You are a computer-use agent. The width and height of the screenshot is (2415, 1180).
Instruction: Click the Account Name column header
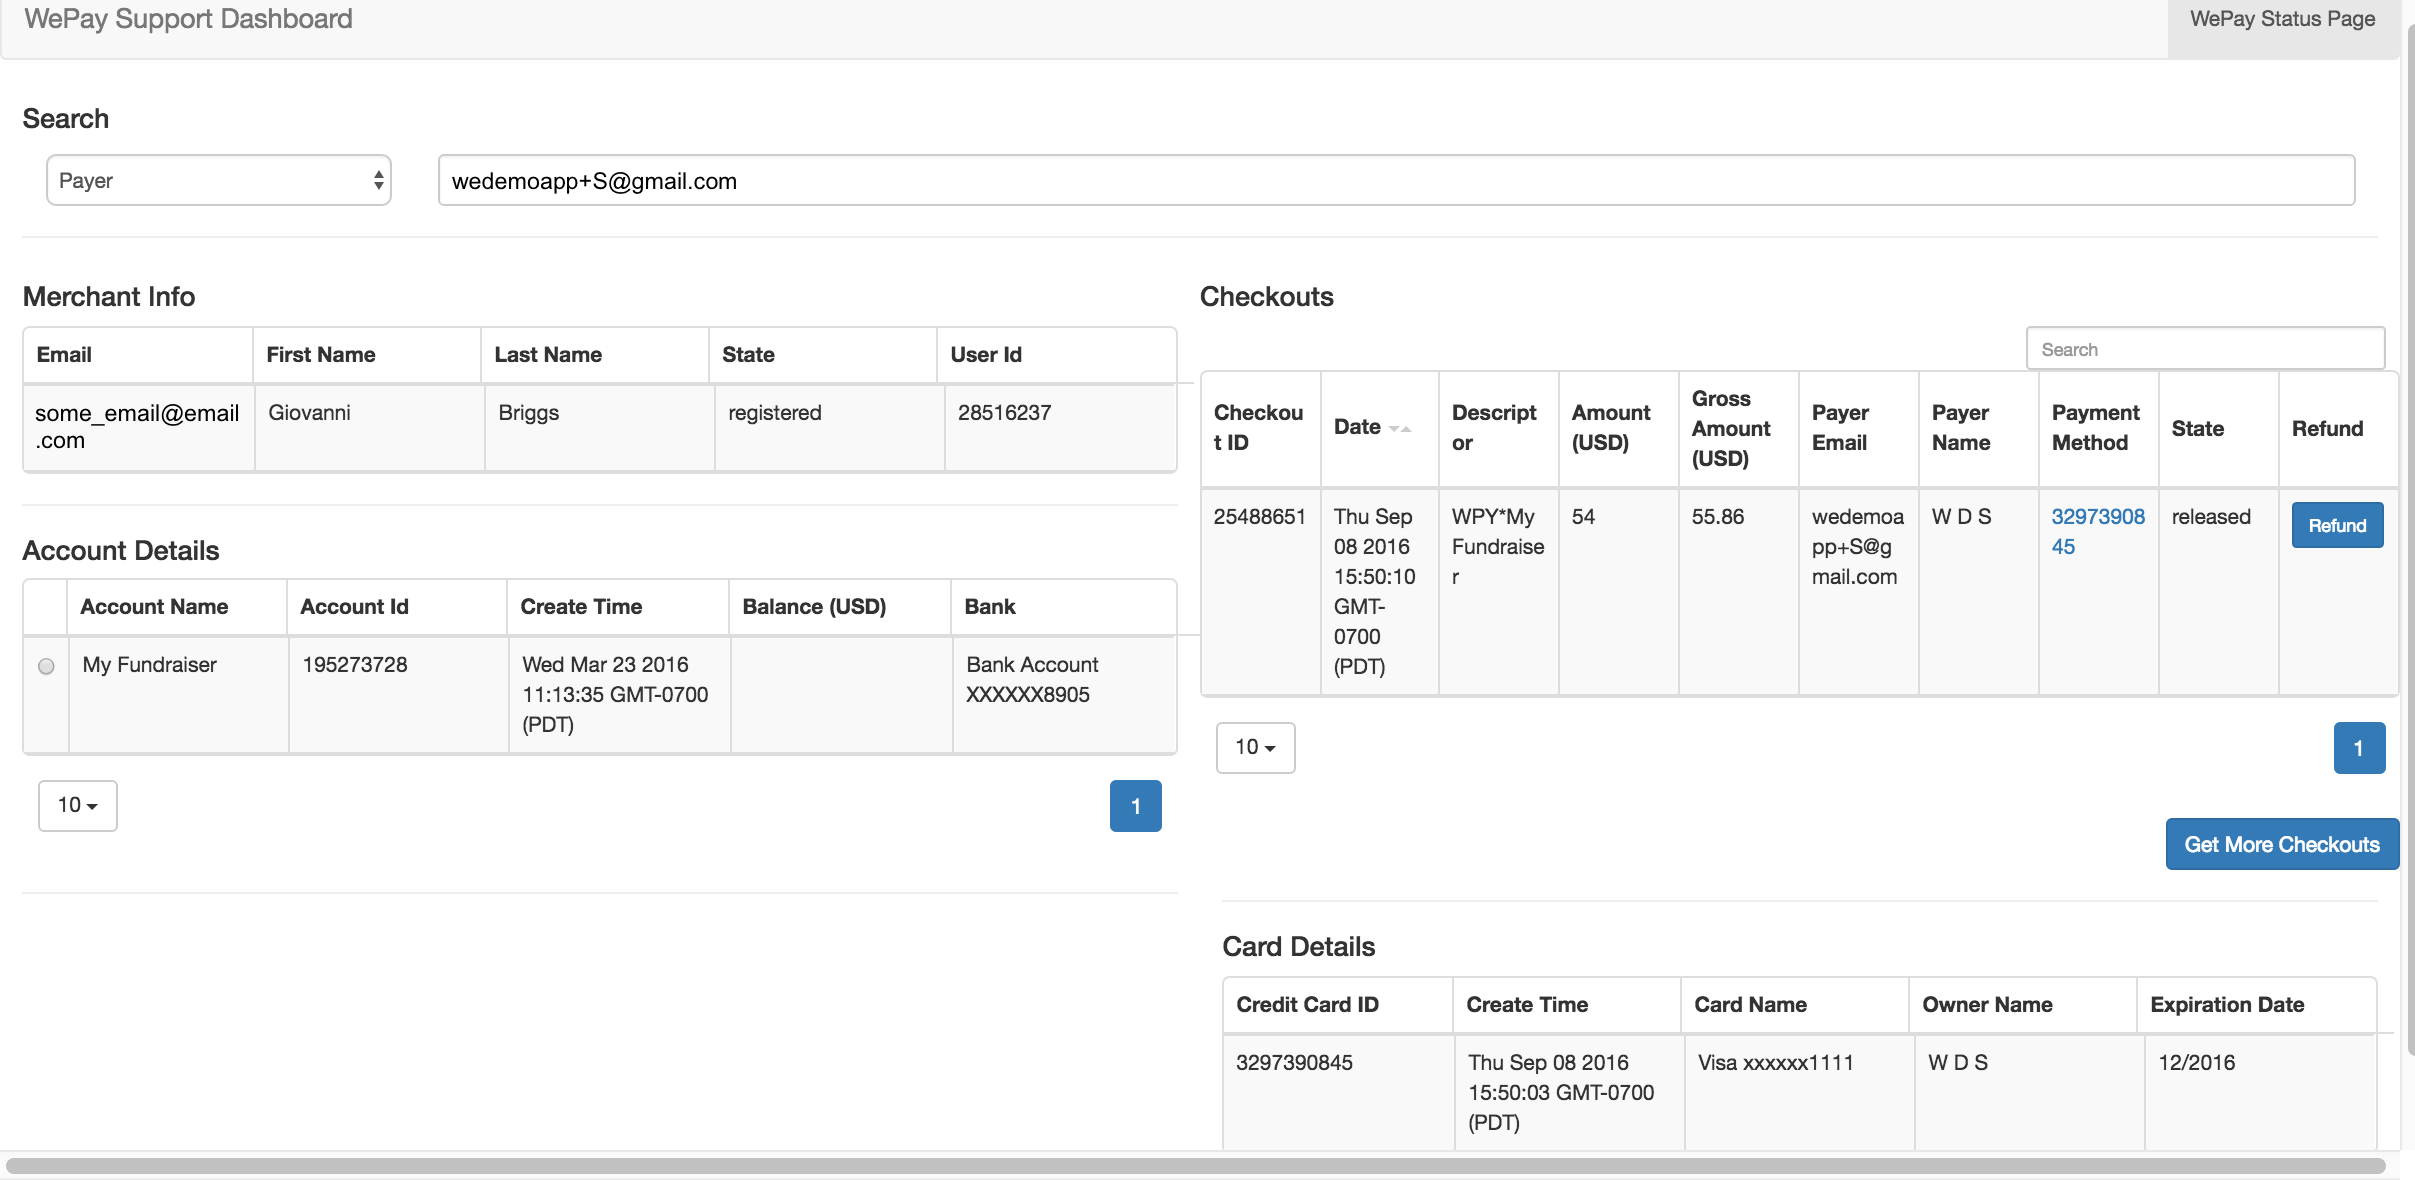177,607
